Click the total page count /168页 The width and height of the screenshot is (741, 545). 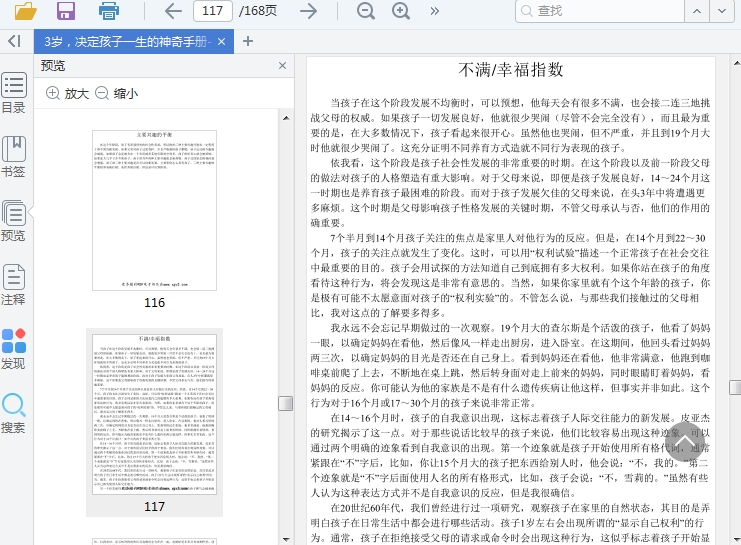[x=258, y=11]
